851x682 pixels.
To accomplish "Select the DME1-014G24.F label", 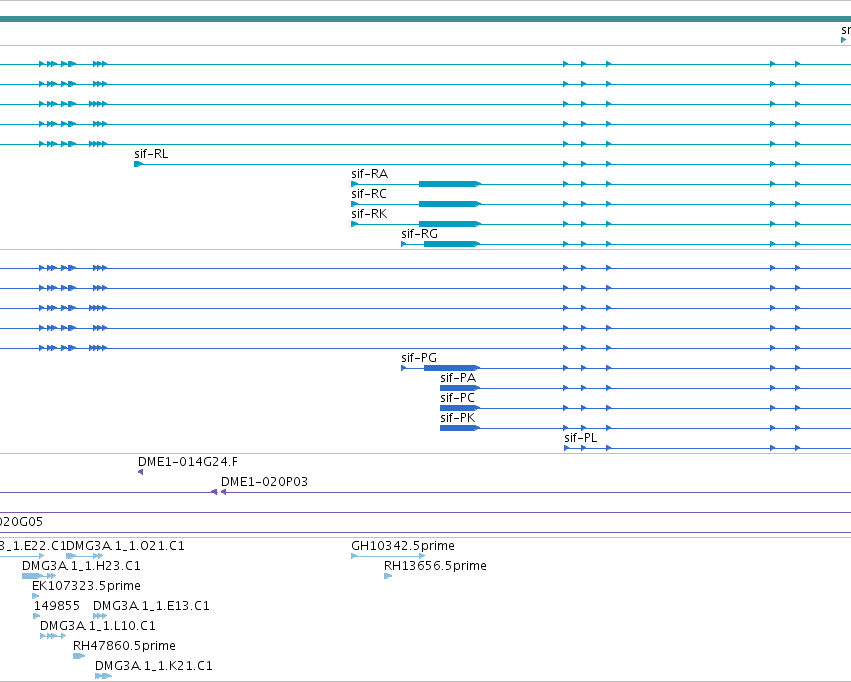I will (188, 462).
